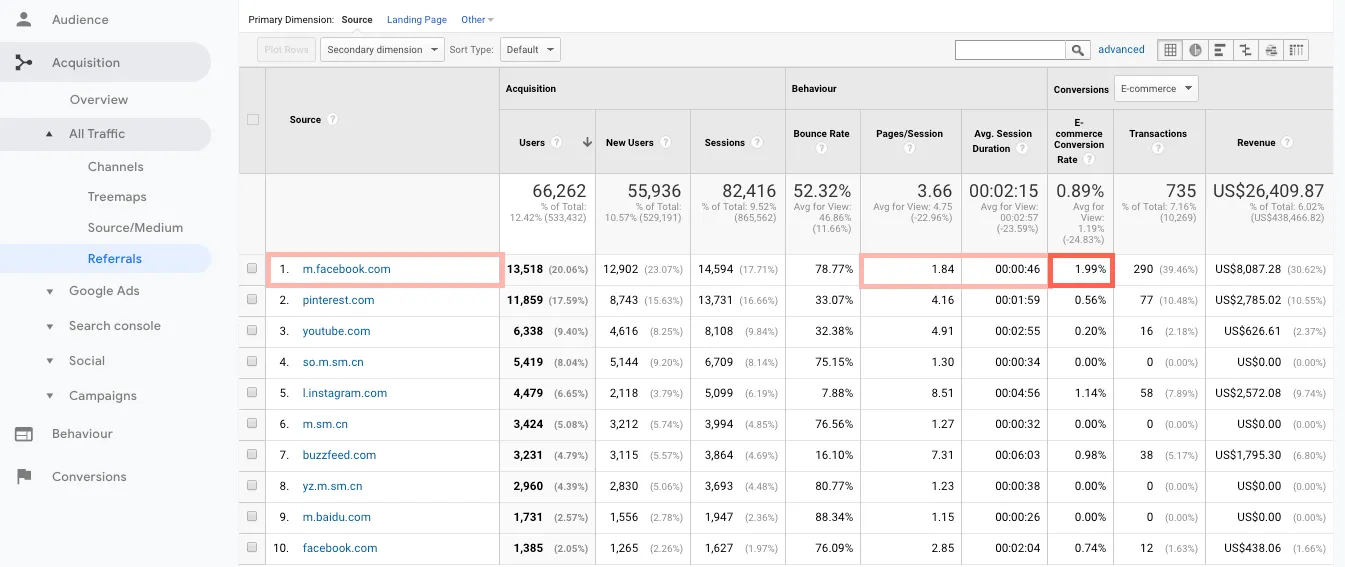Switch to Term cloud view icon
This screenshot has height=567, width=1345.
pyautogui.click(x=1270, y=50)
